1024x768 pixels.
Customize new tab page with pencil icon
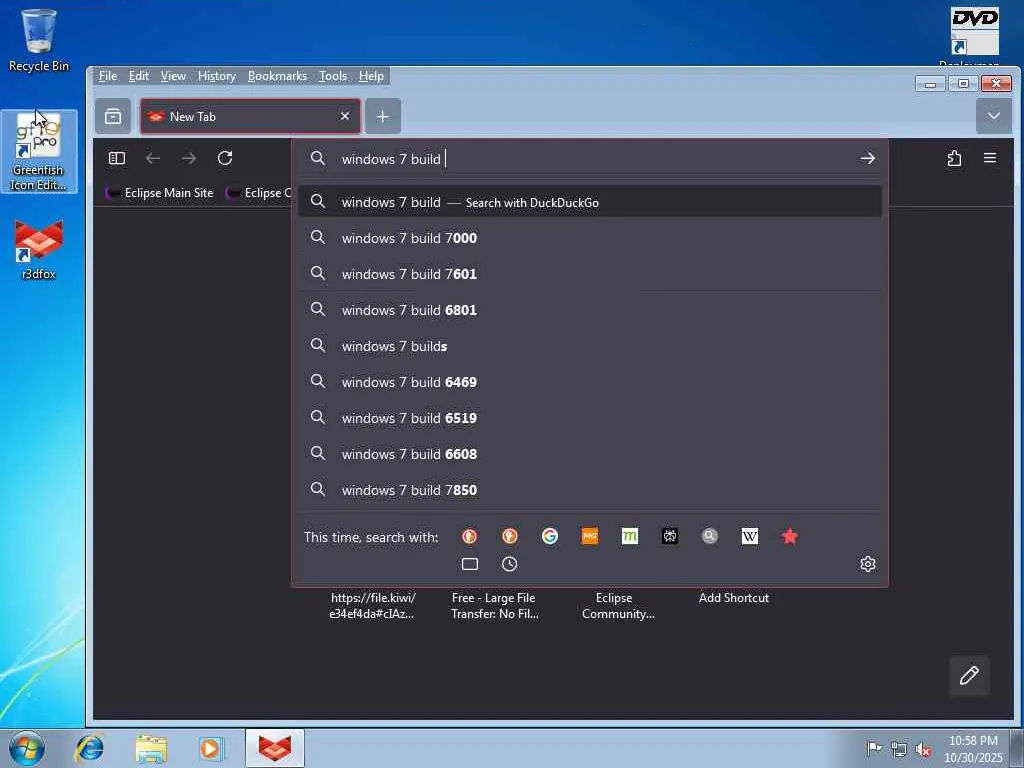point(969,675)
